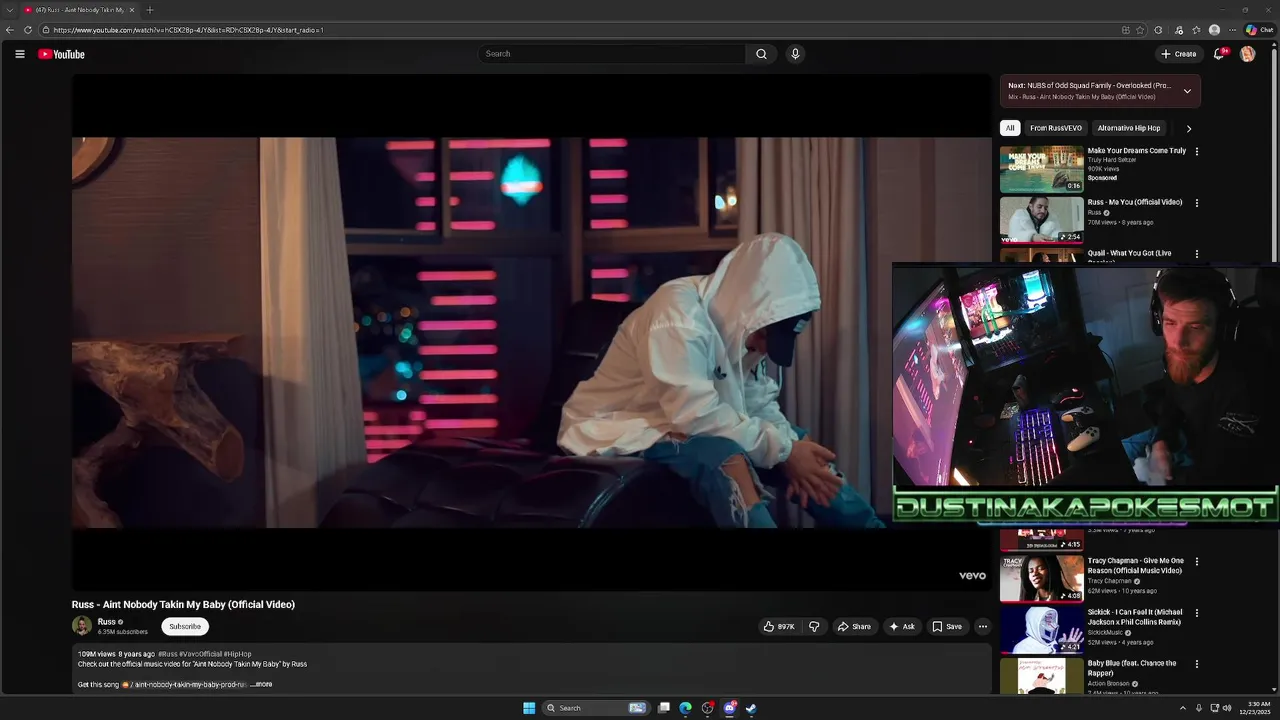Screen dimensions: 1280x720
Task: Open Steam from the taskbar
Action: 751,708
